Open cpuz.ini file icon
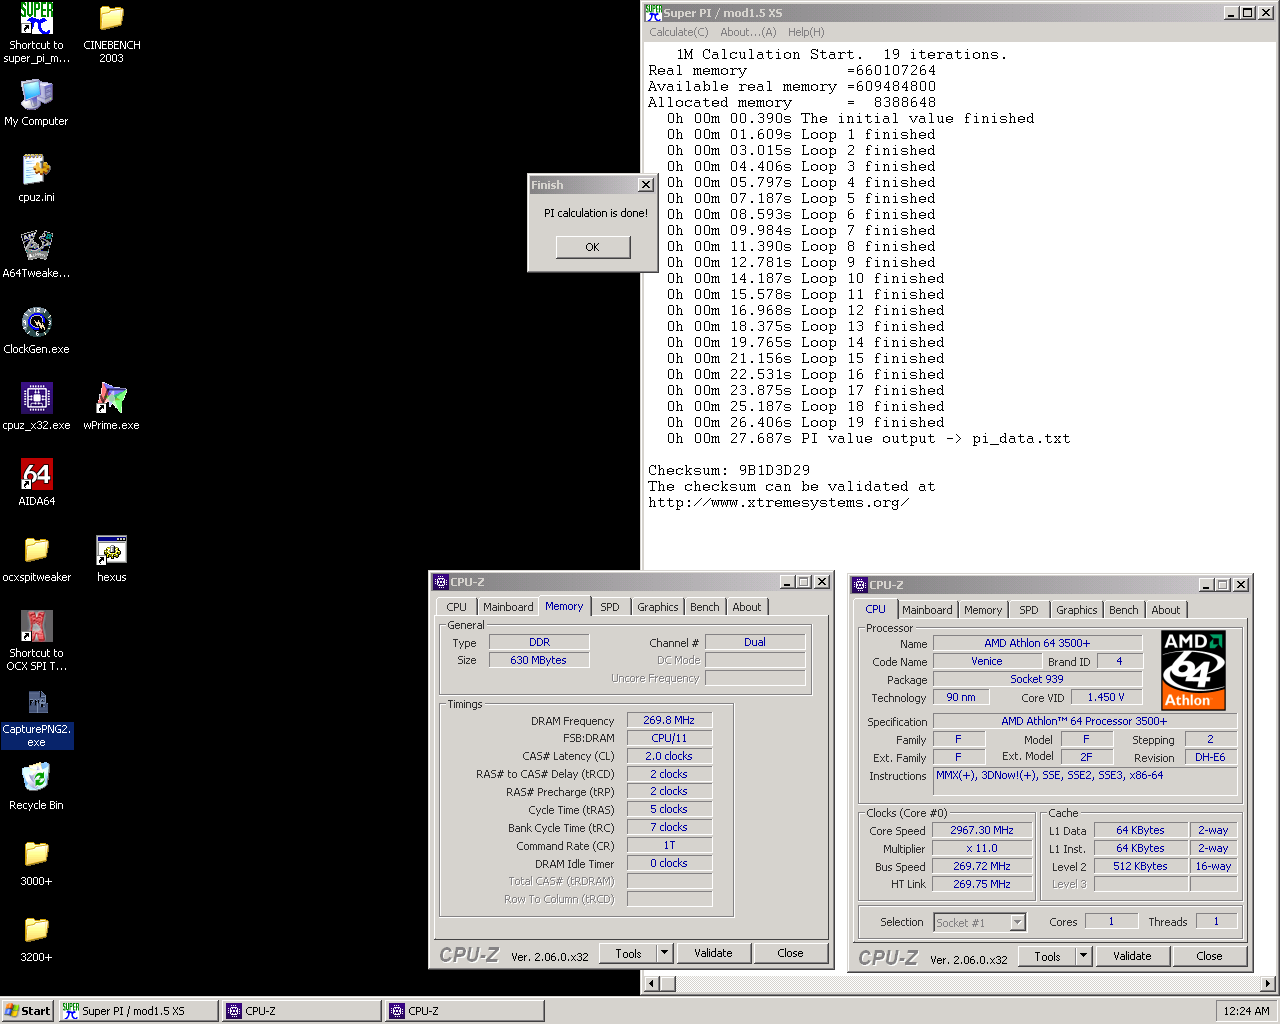This screenshot has width=1280, height=1024. pos(37,171)
